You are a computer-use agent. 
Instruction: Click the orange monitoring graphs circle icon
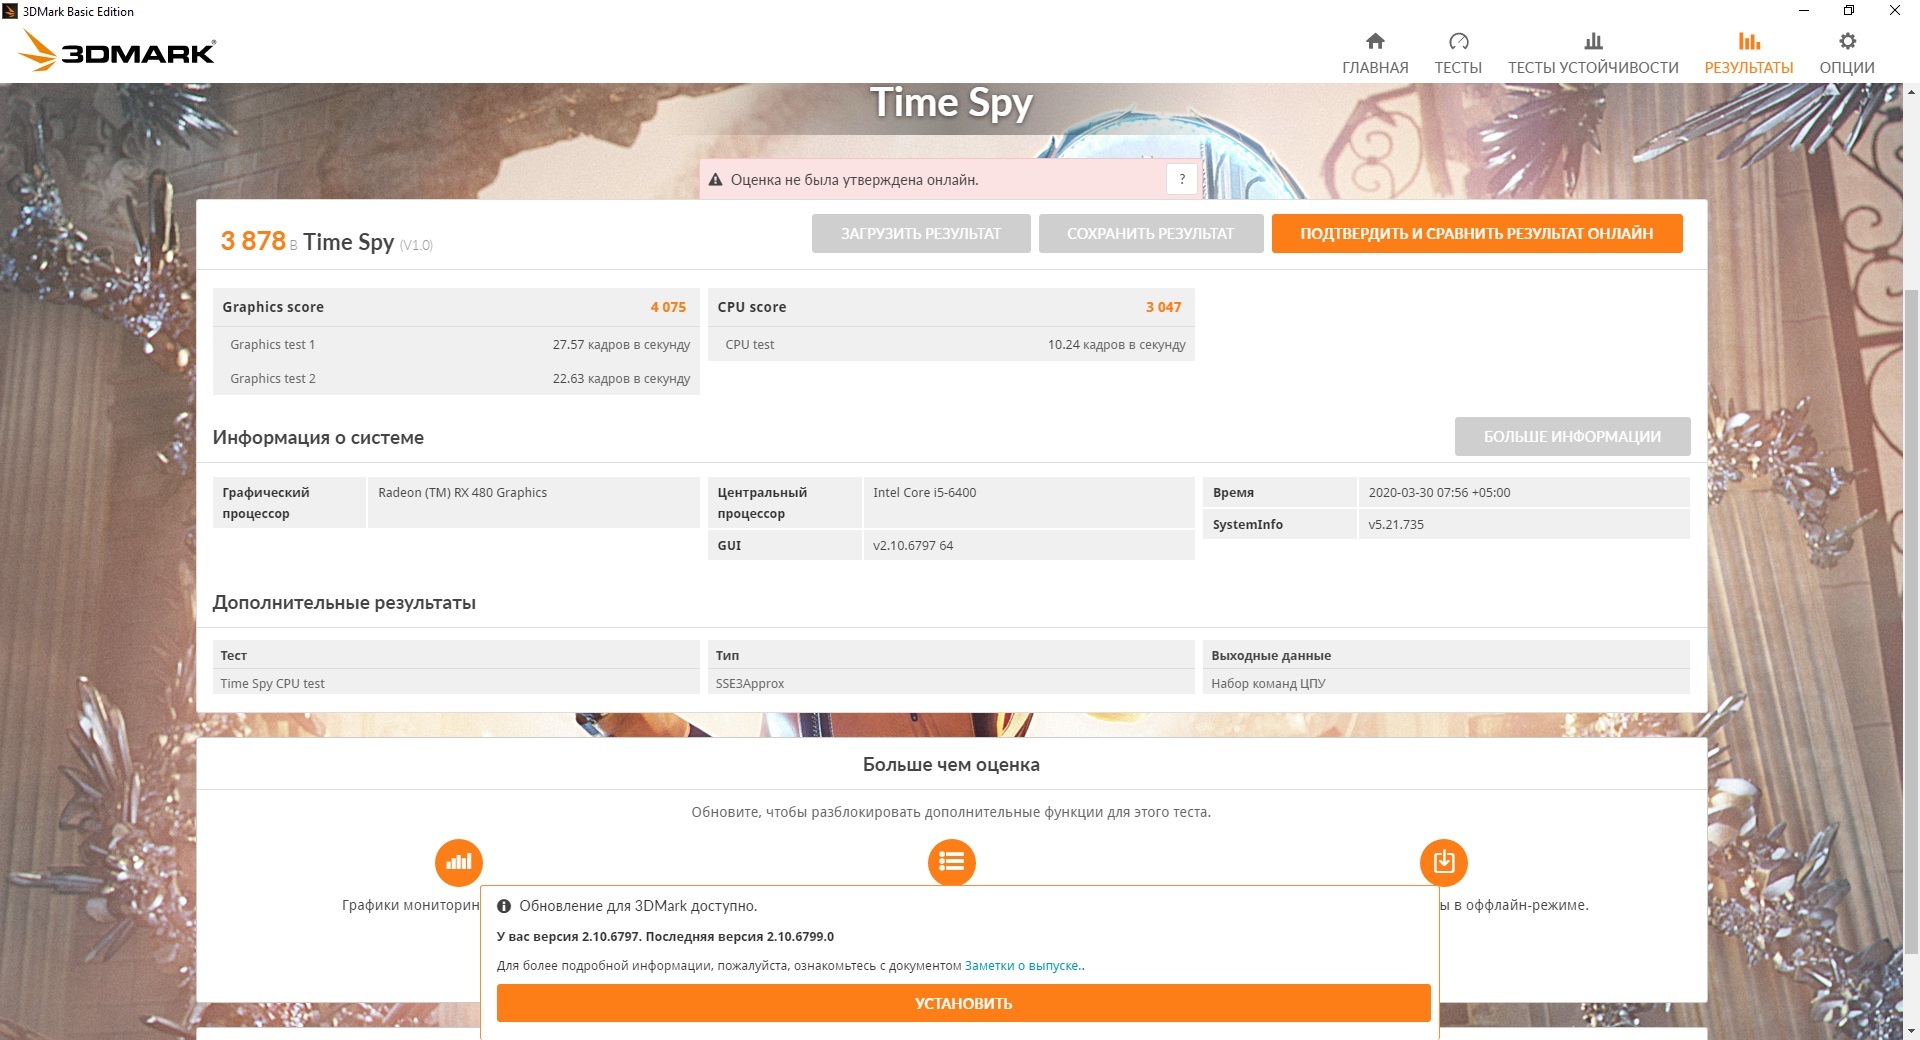459,862
